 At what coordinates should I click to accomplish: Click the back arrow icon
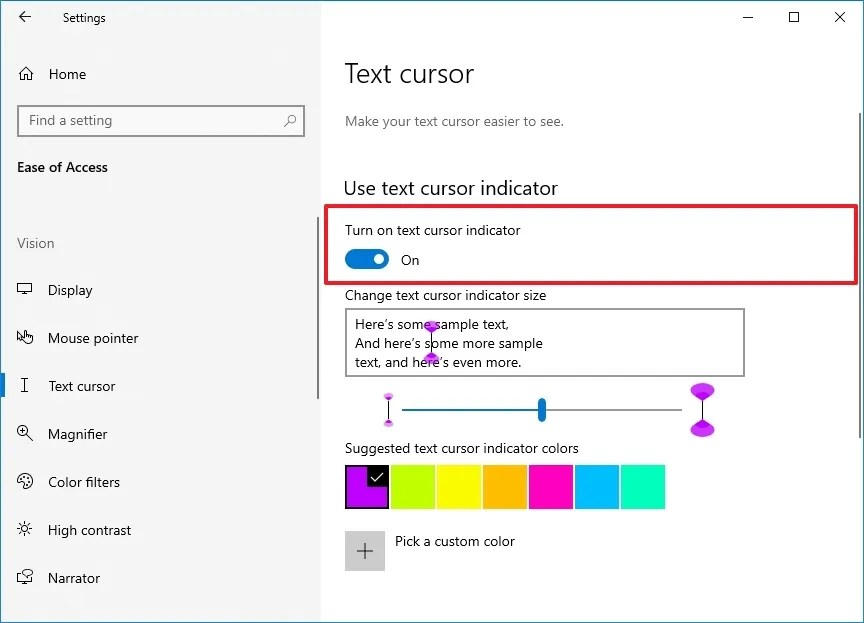point(24,17)
